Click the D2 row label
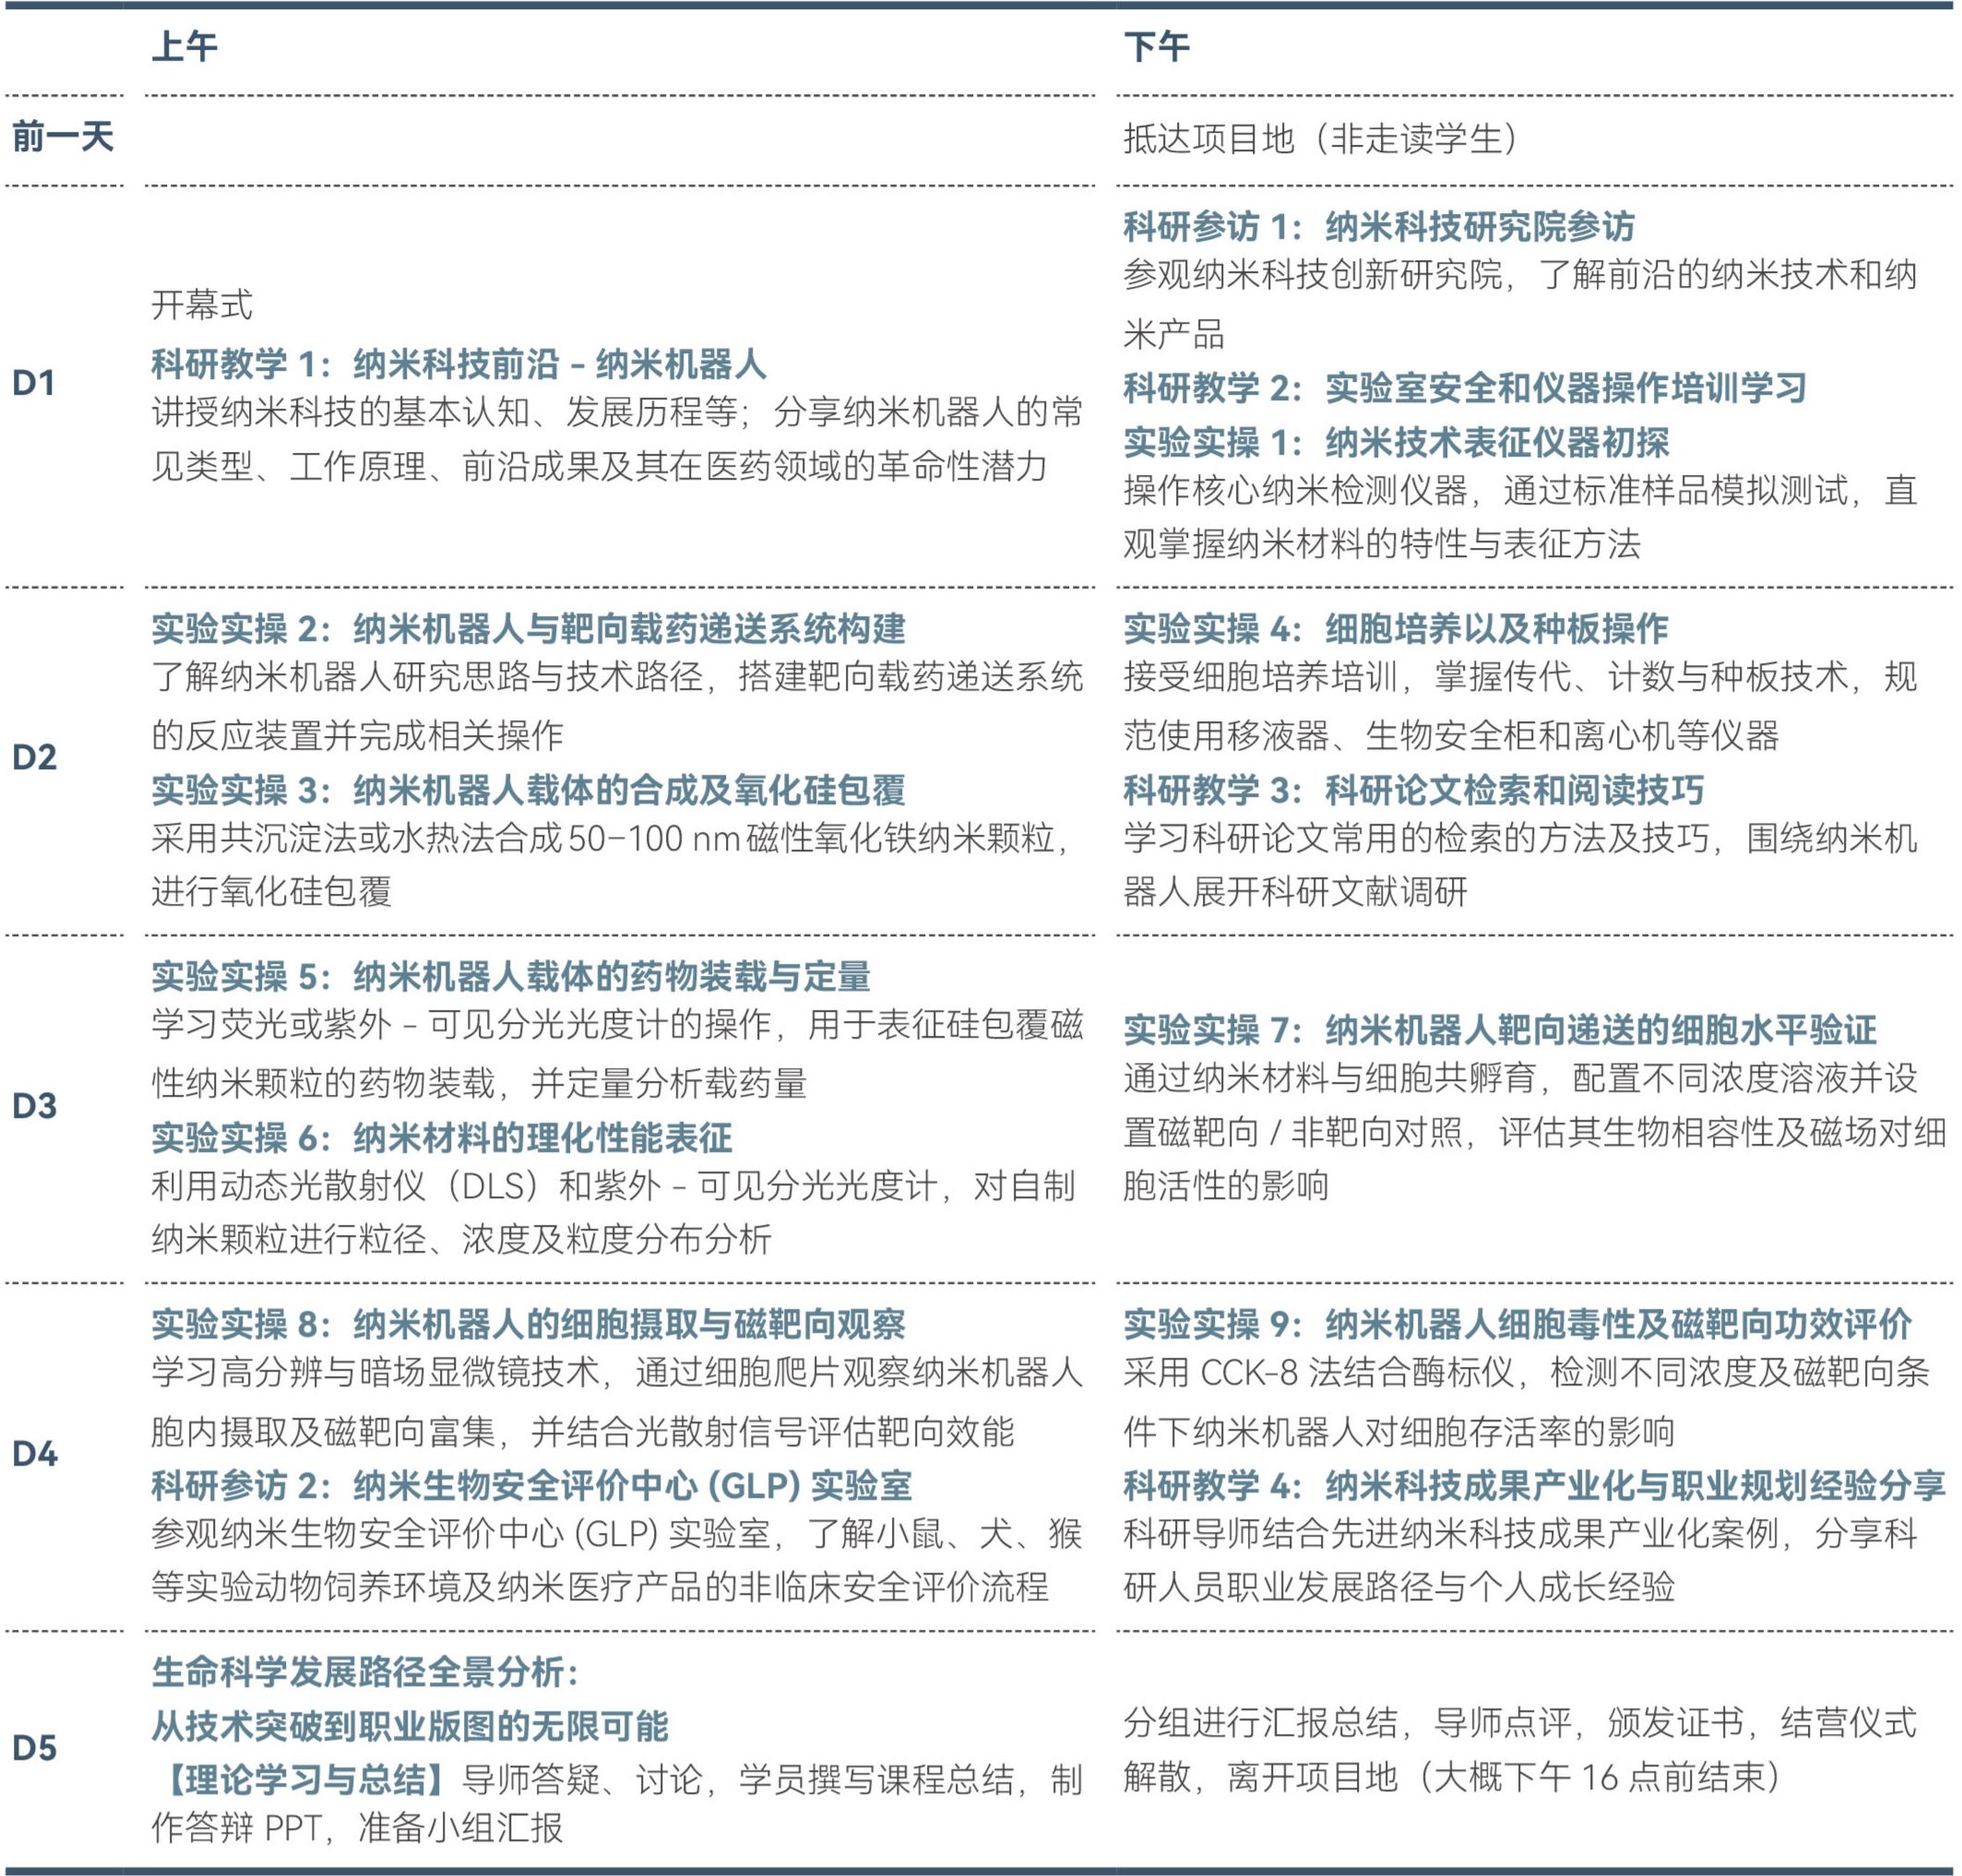The height and width of the screenshot is (1876, 1962). tap(34, 757)
